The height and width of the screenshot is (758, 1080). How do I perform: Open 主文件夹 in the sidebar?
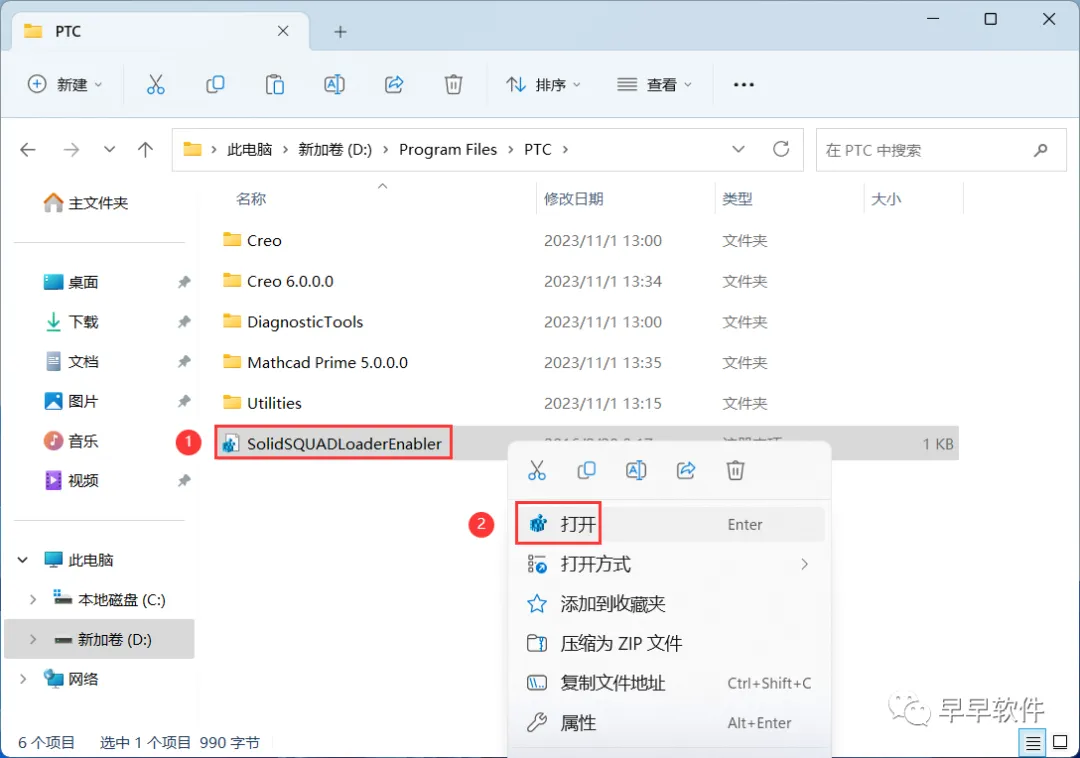(x=86, y=202)
